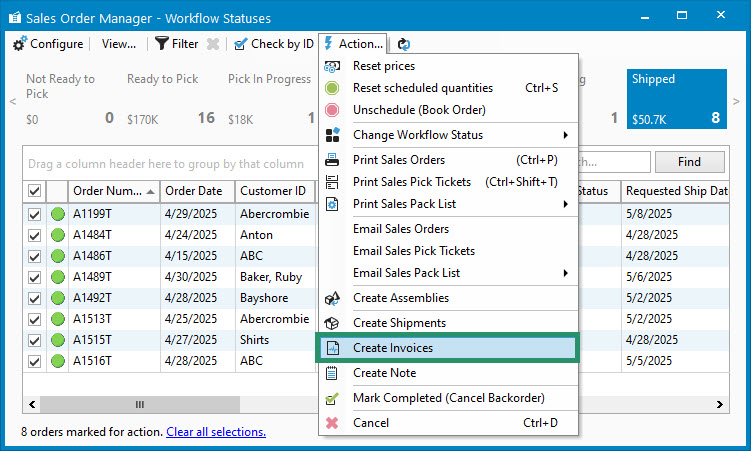The width and height of the screenshot is (751, 451).
Task: Click the Find button
Action: point(689,162)
